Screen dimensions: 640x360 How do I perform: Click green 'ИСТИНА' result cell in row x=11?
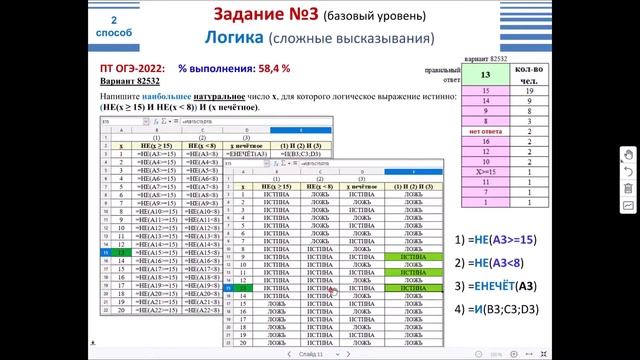pyautogui.click(x=413, y=272)
